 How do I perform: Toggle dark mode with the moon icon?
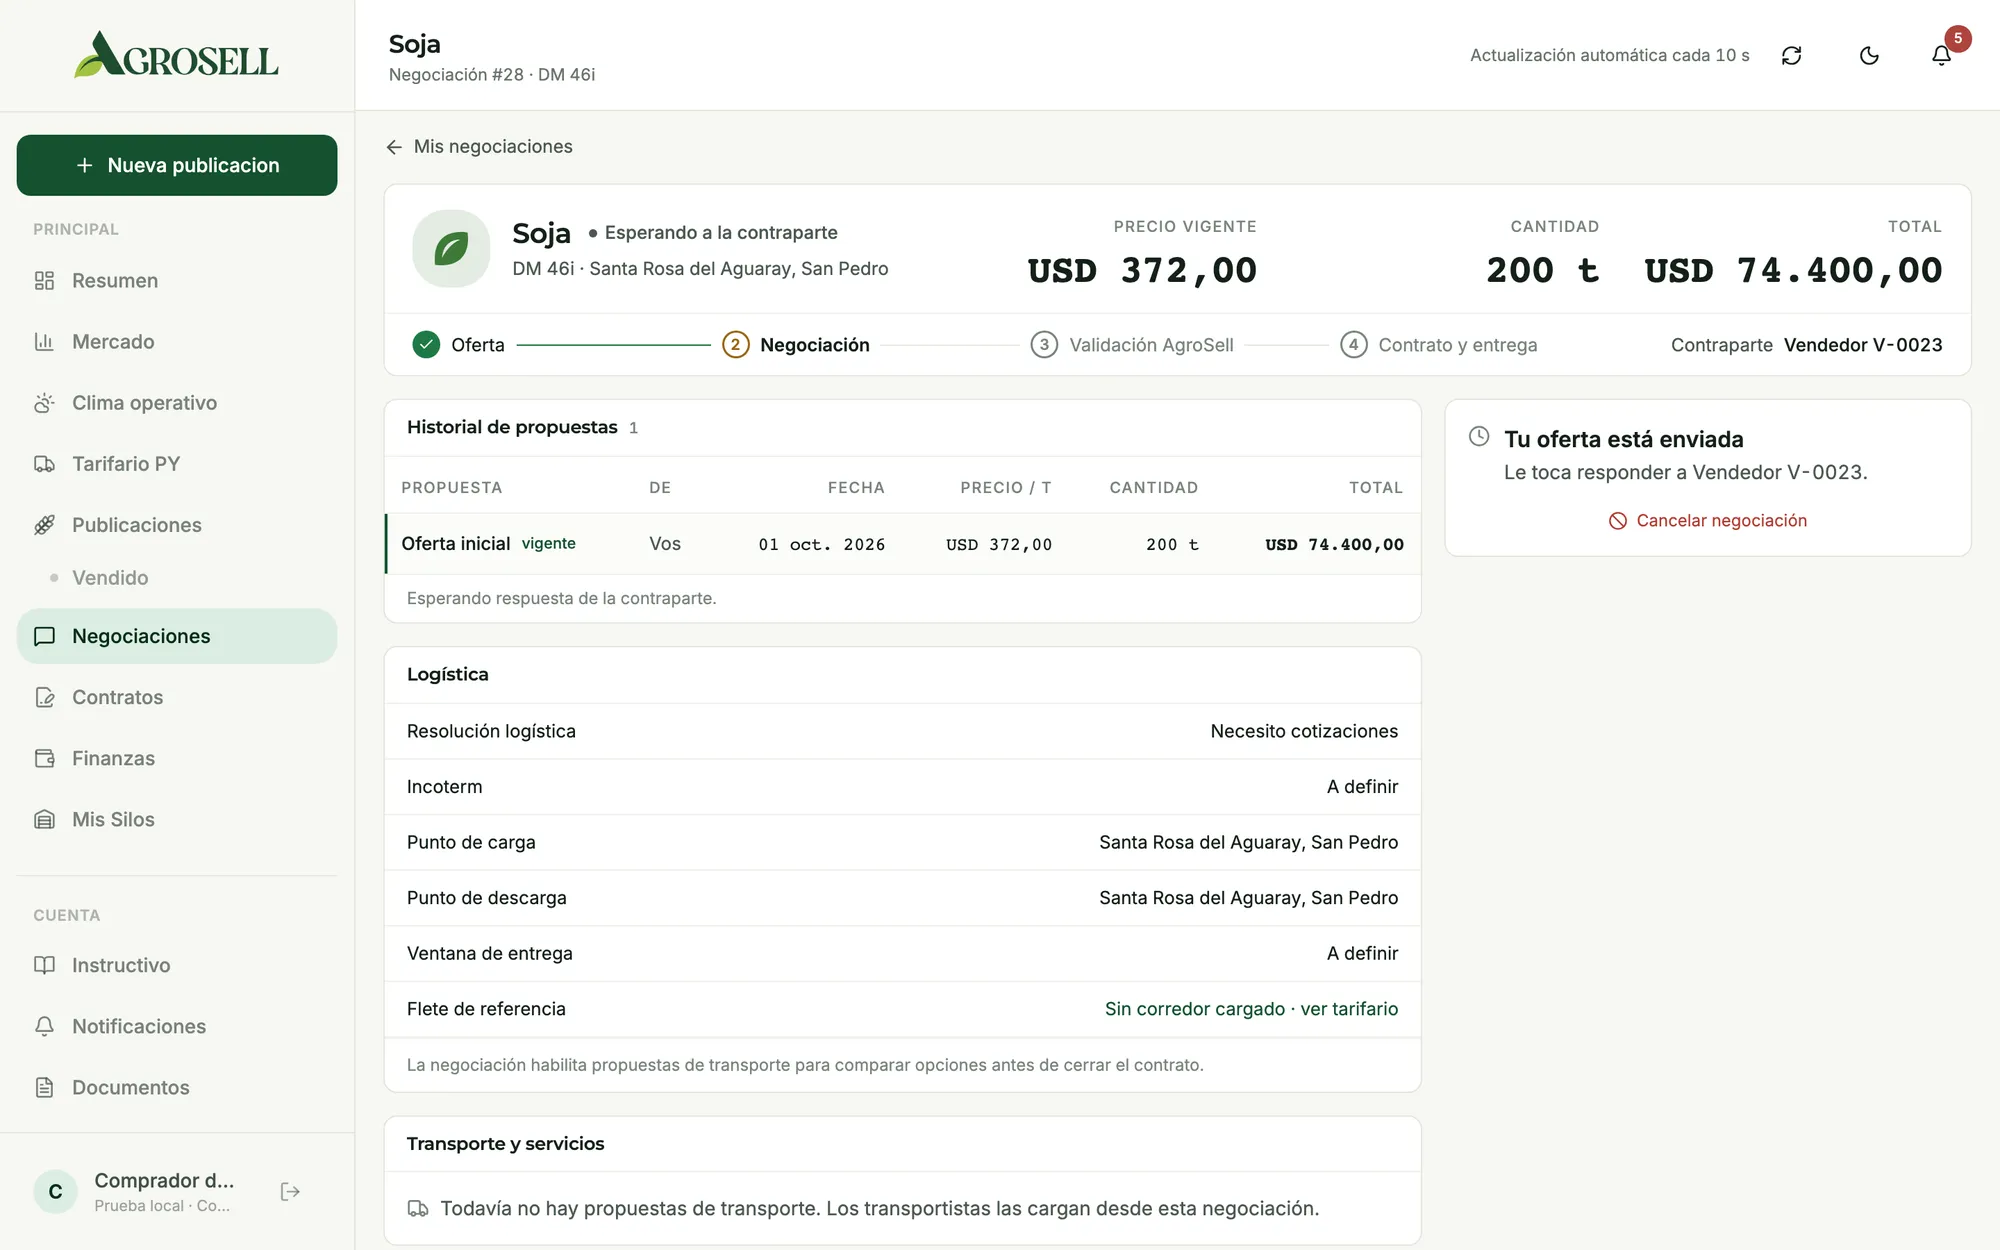[1869, 55]
